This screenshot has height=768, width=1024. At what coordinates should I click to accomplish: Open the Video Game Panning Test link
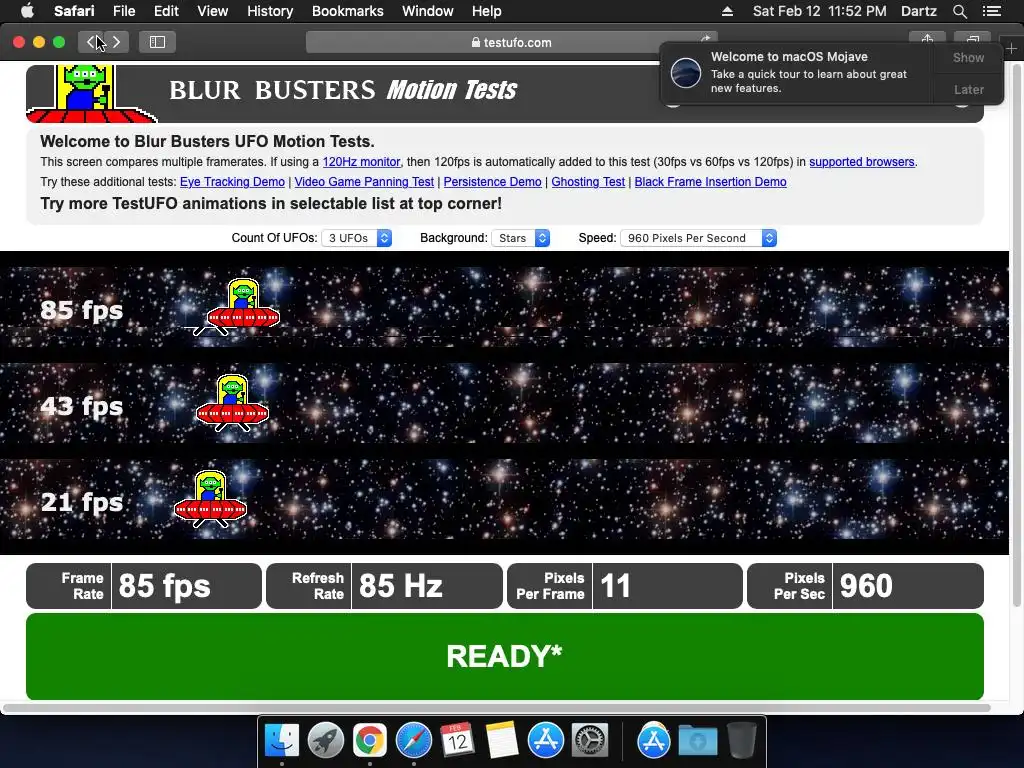(364, 182)
